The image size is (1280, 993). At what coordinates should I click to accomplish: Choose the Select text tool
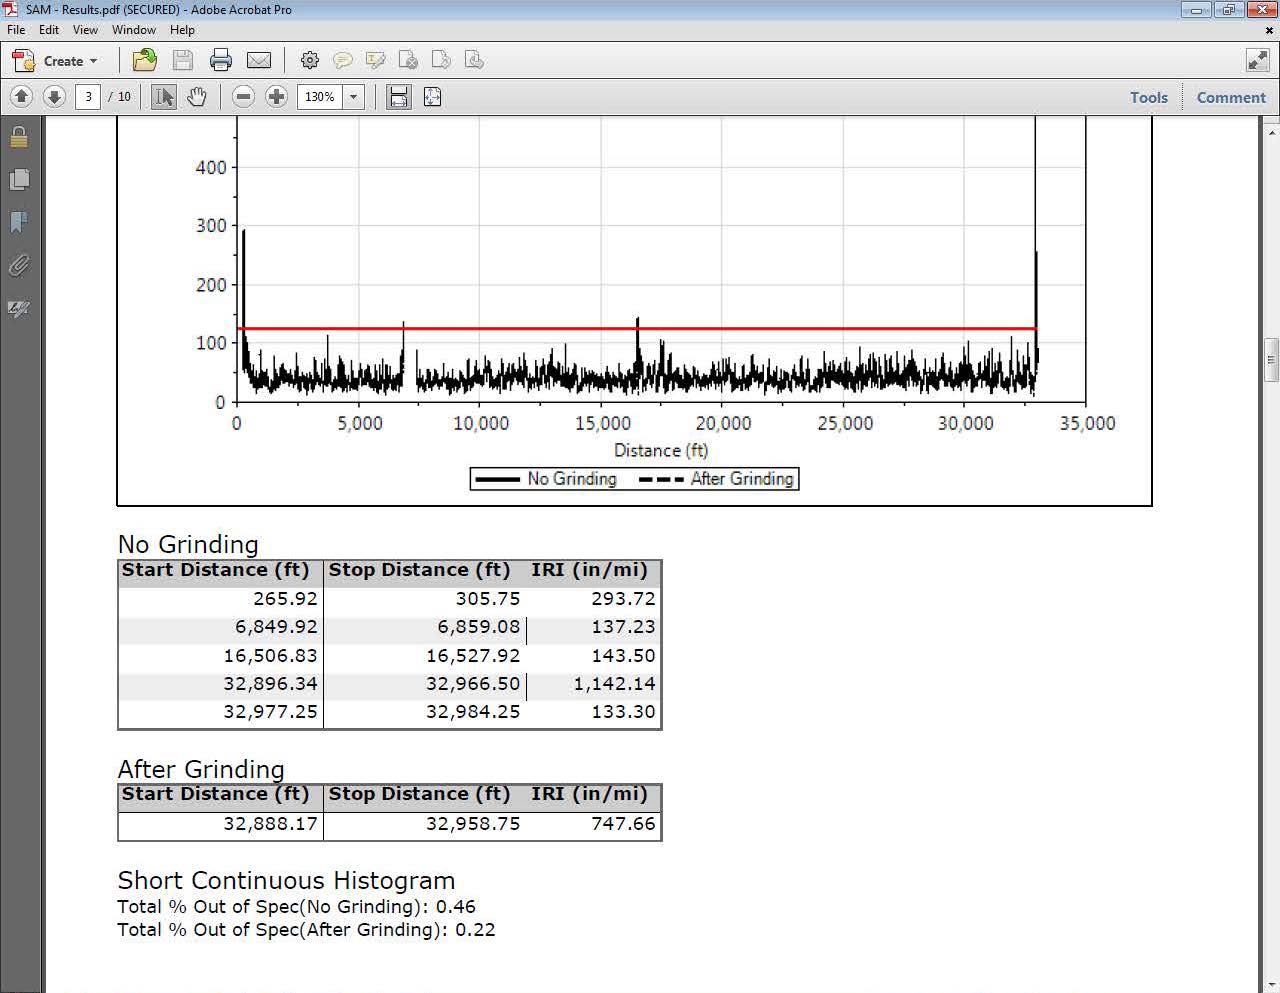[164, 97]
